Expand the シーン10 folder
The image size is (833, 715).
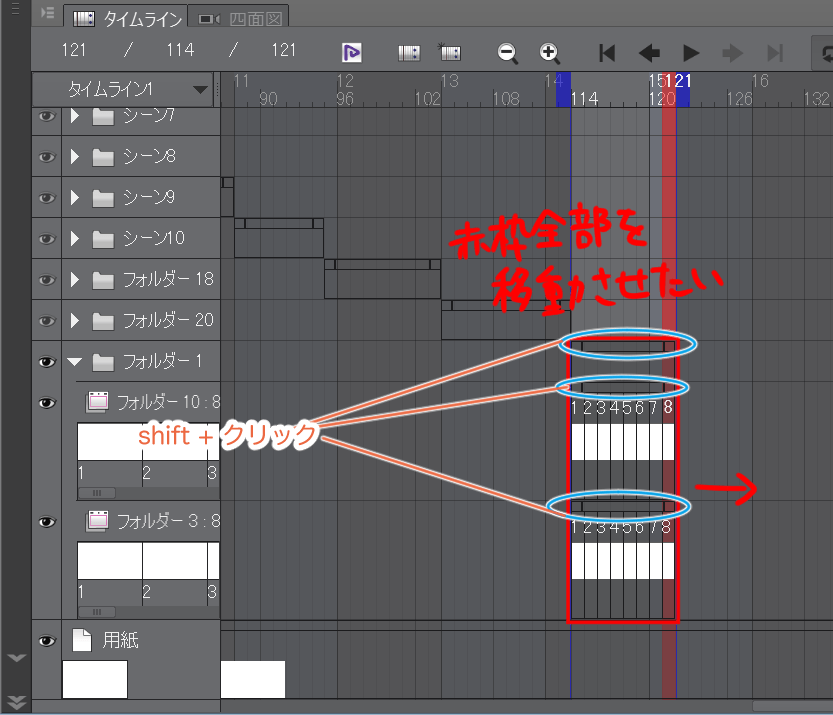point(75,239)
